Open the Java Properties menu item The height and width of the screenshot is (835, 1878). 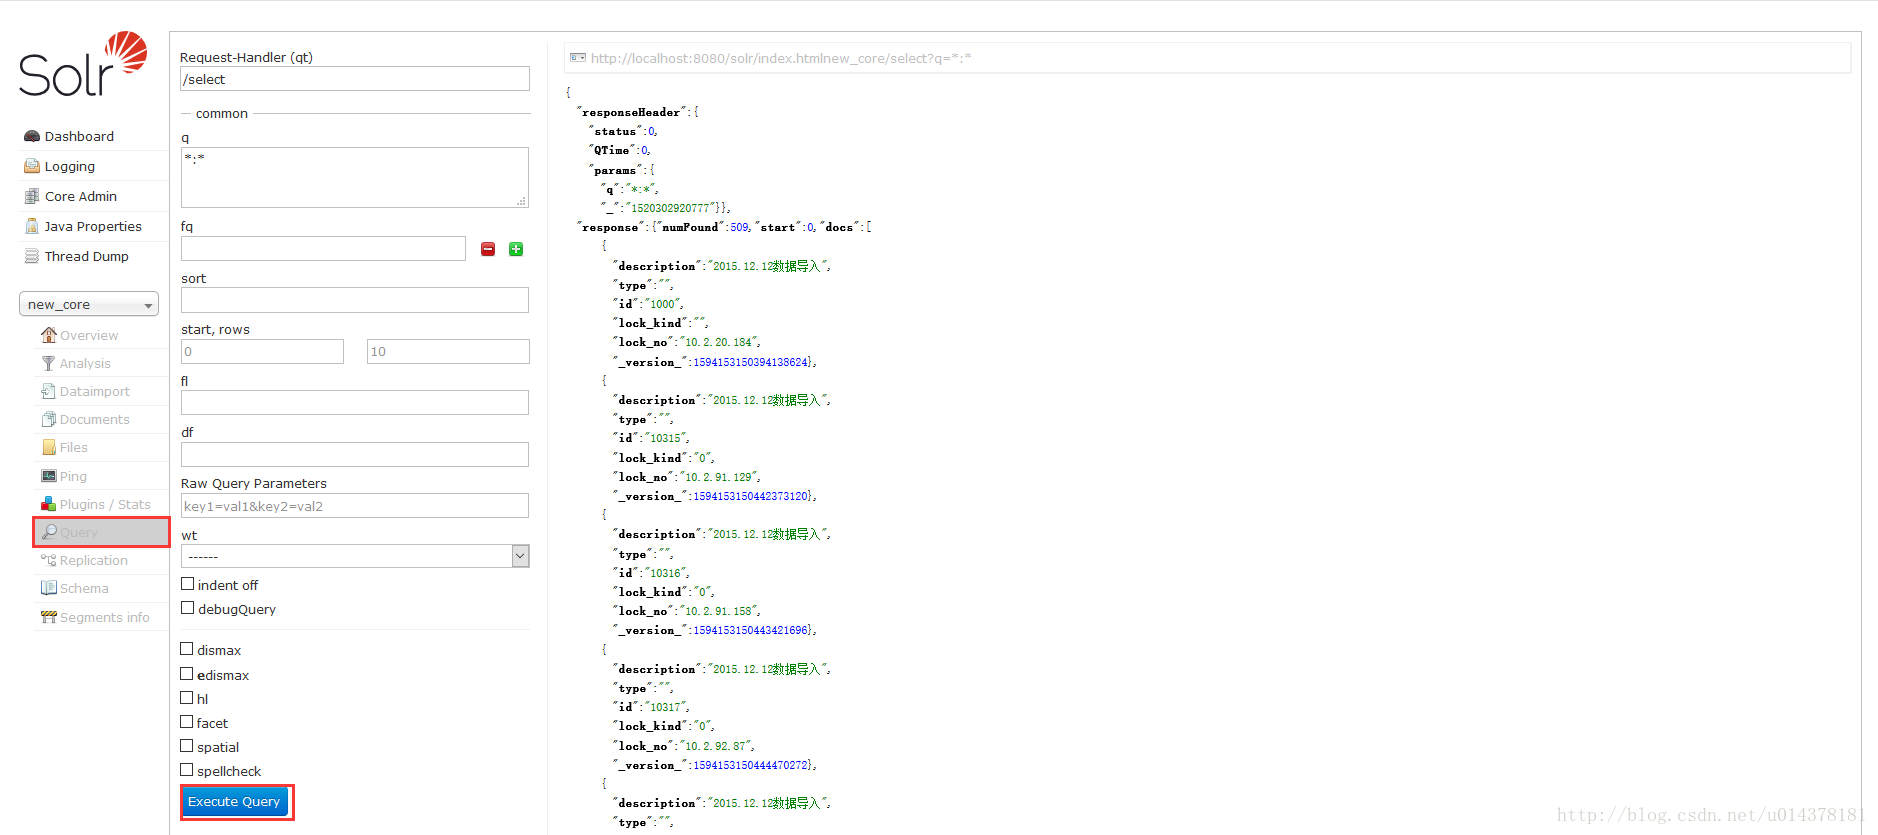[x=94, y=226]
